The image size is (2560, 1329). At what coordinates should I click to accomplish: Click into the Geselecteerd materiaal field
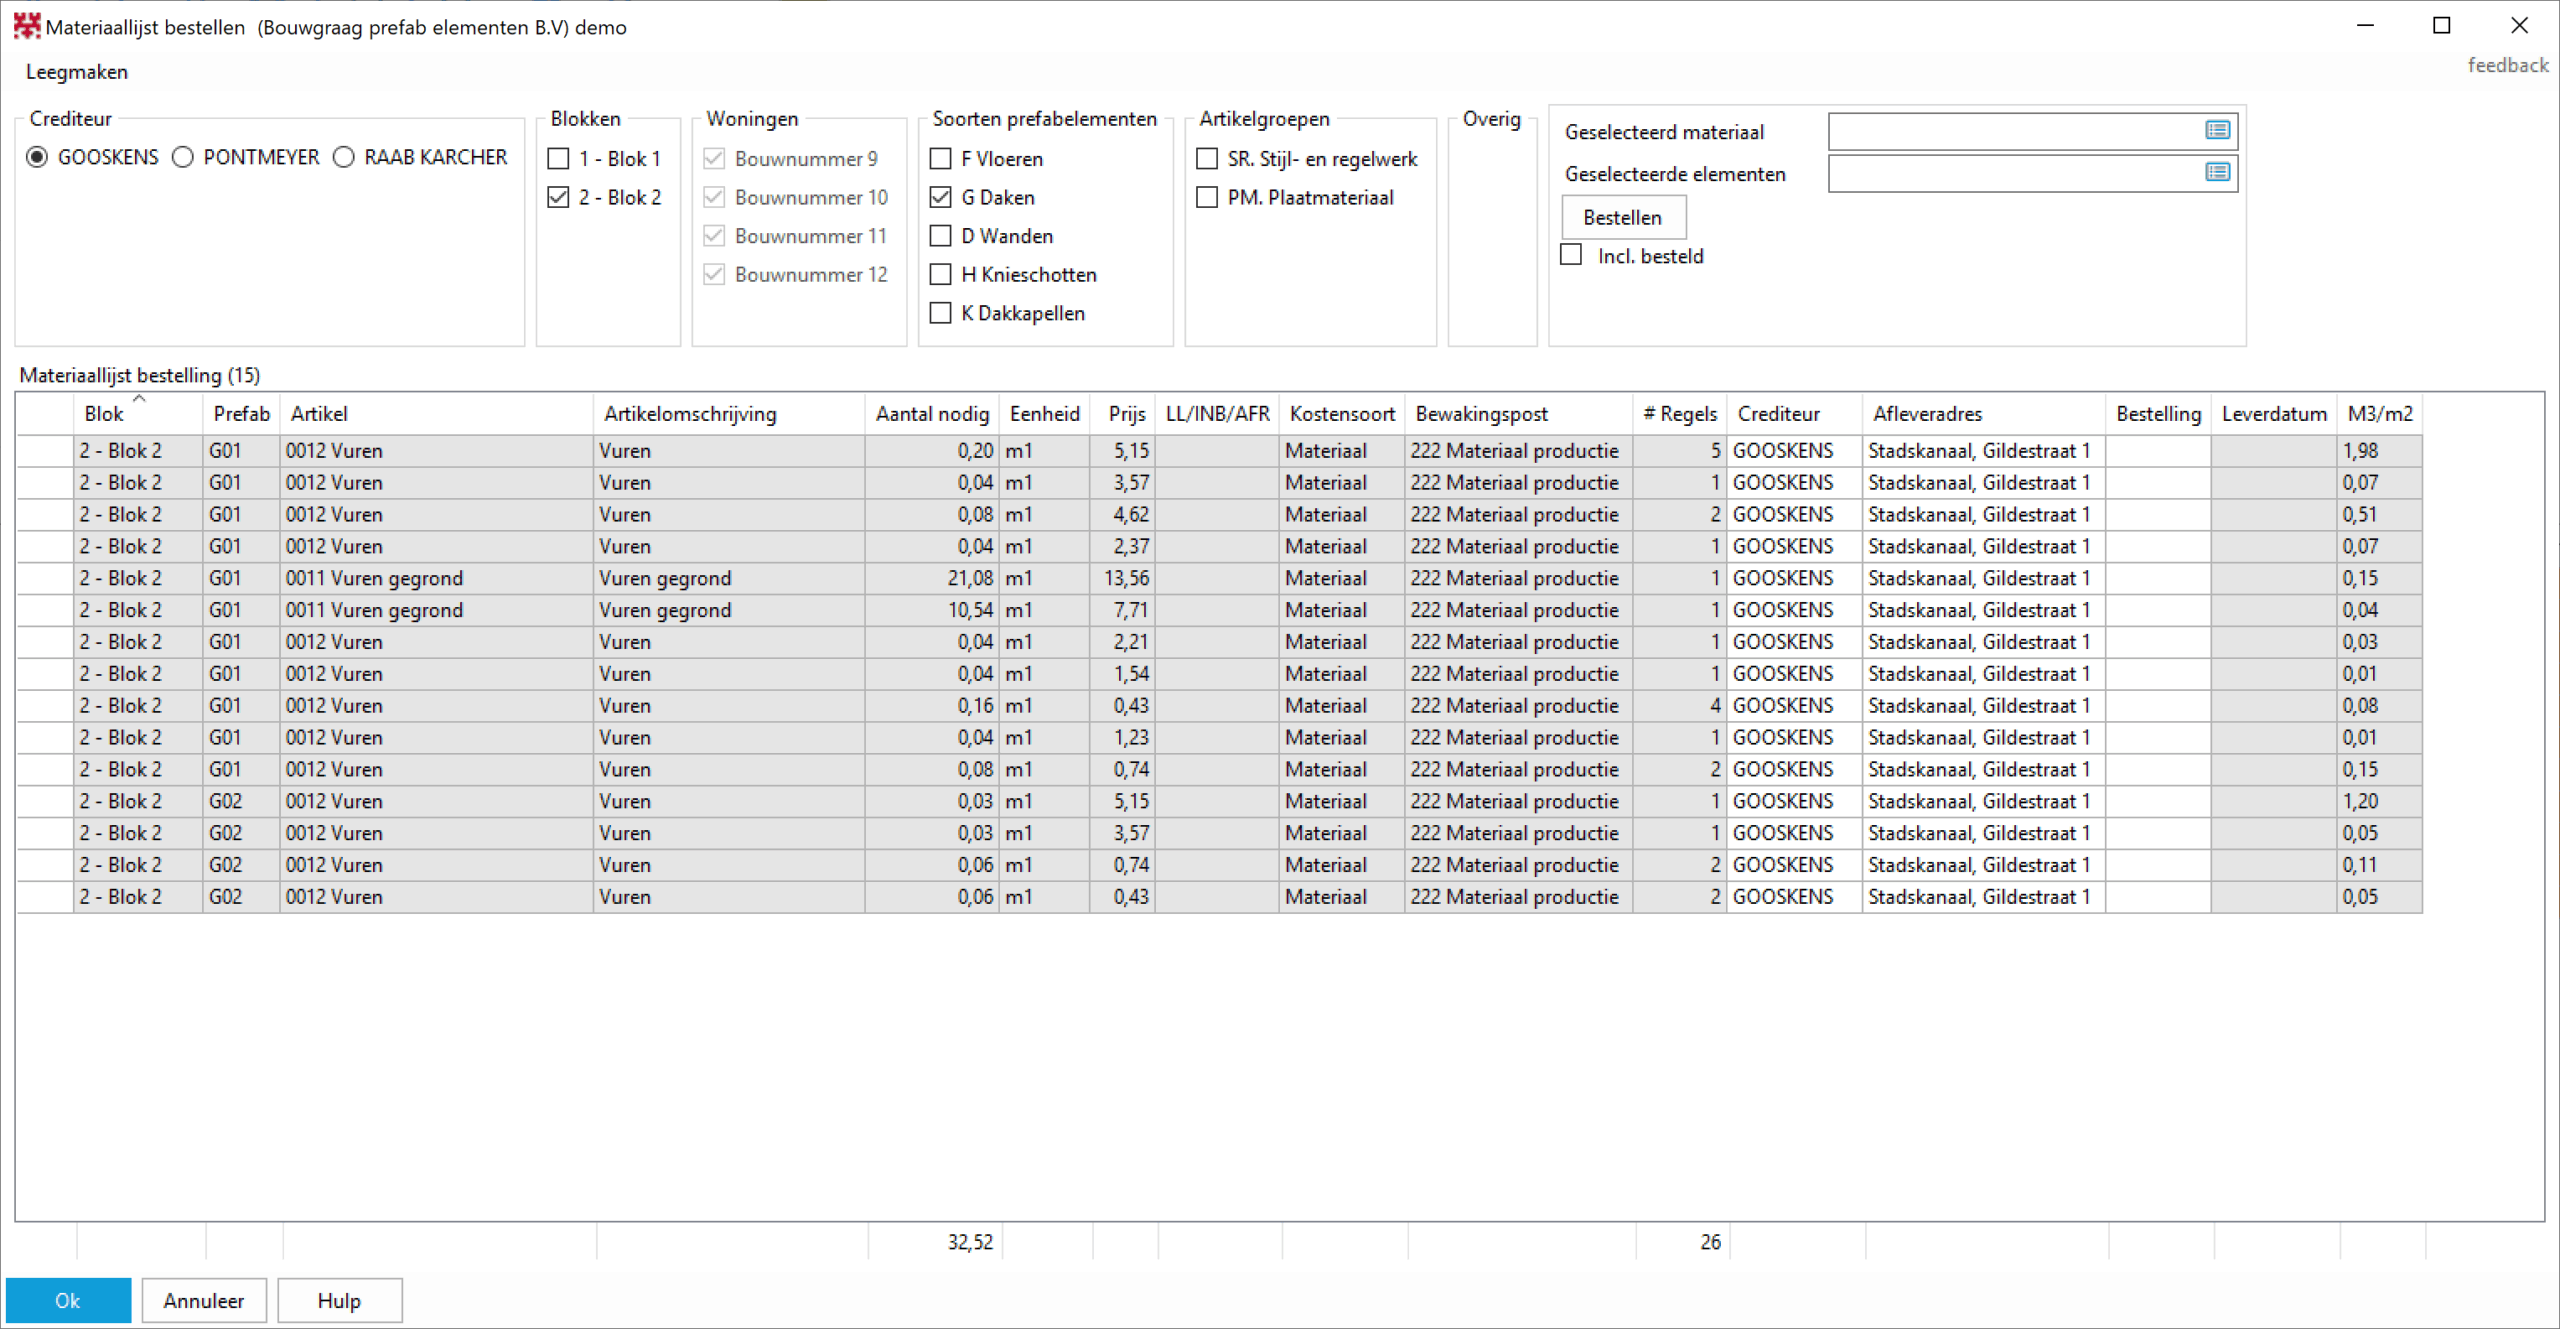point(2010,131)
